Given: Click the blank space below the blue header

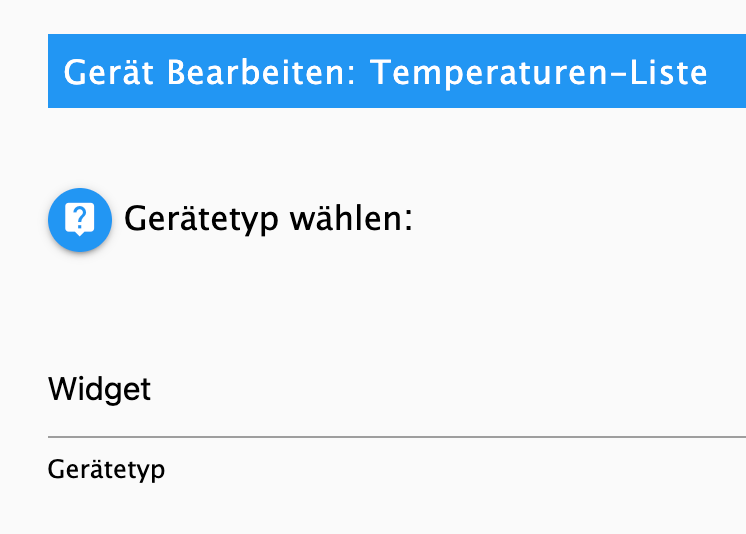Looking at the screenshot, I should pyautogui.click(x=397, y=145).
